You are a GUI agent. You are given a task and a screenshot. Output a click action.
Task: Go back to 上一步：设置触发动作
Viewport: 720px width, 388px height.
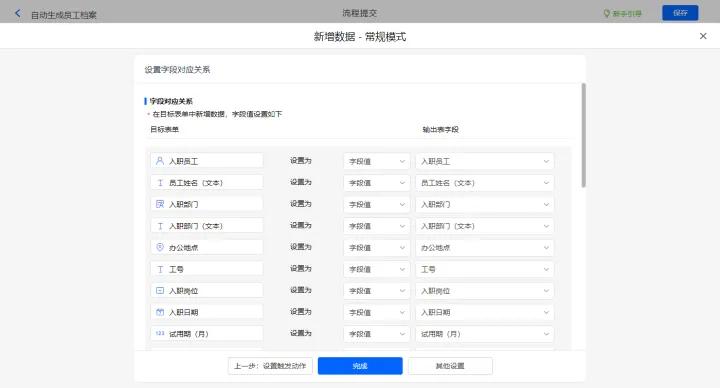click(270, 366)
